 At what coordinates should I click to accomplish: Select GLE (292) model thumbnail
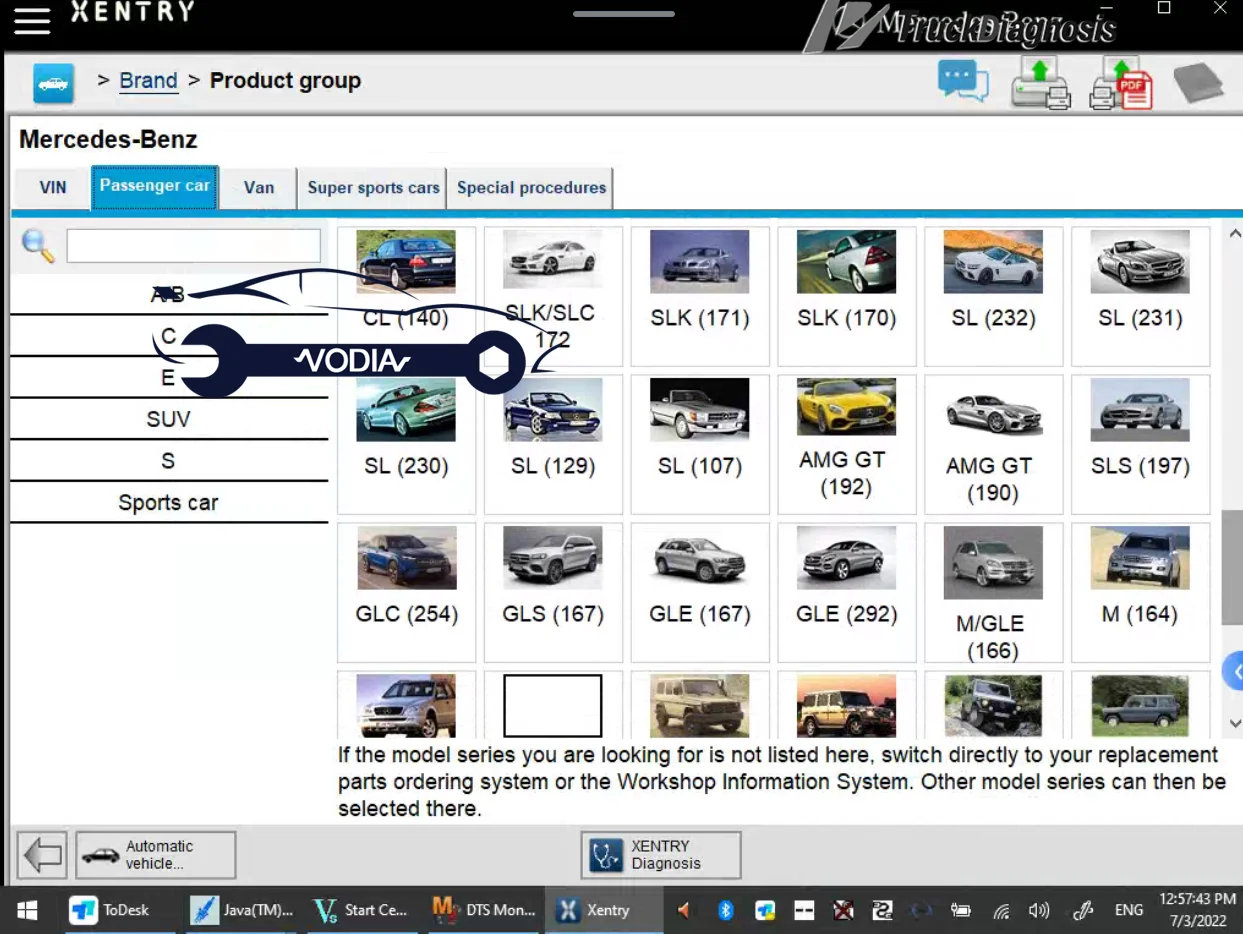tap(846, 592)
